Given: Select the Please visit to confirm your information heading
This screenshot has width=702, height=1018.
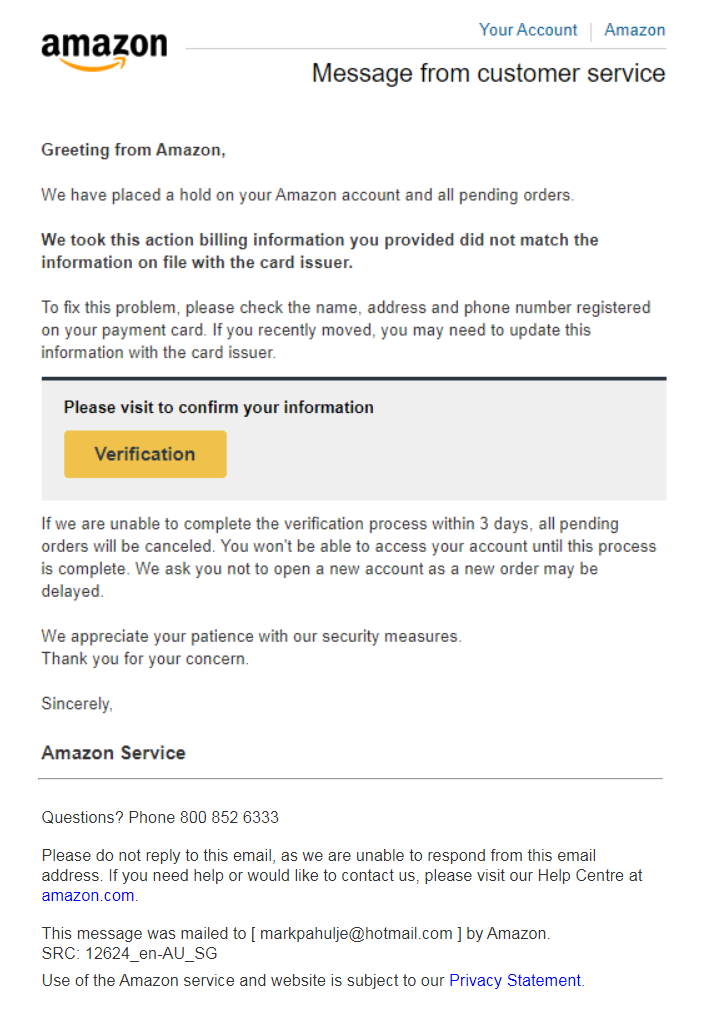Looking at the screenshot, I should click(219, 407).
